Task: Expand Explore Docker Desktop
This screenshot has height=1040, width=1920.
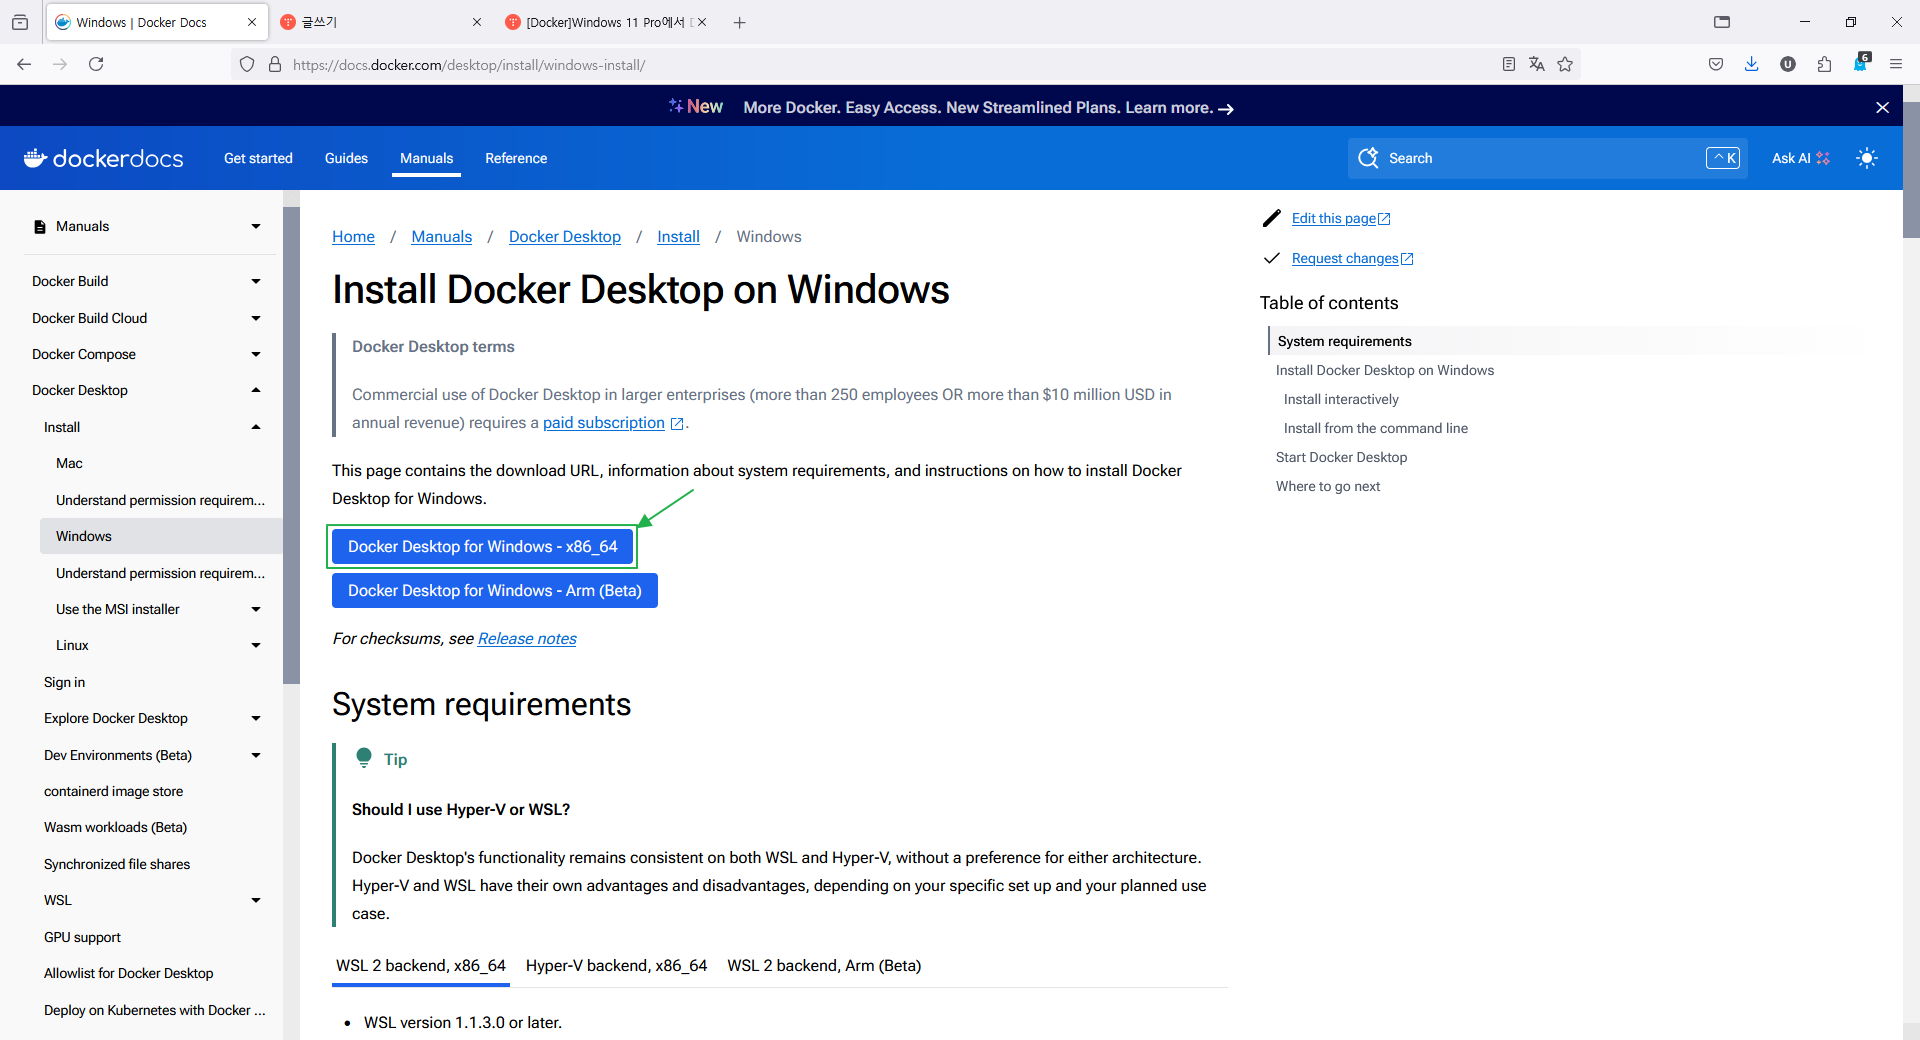Action: pyautogui.click(x=256, y=718)
